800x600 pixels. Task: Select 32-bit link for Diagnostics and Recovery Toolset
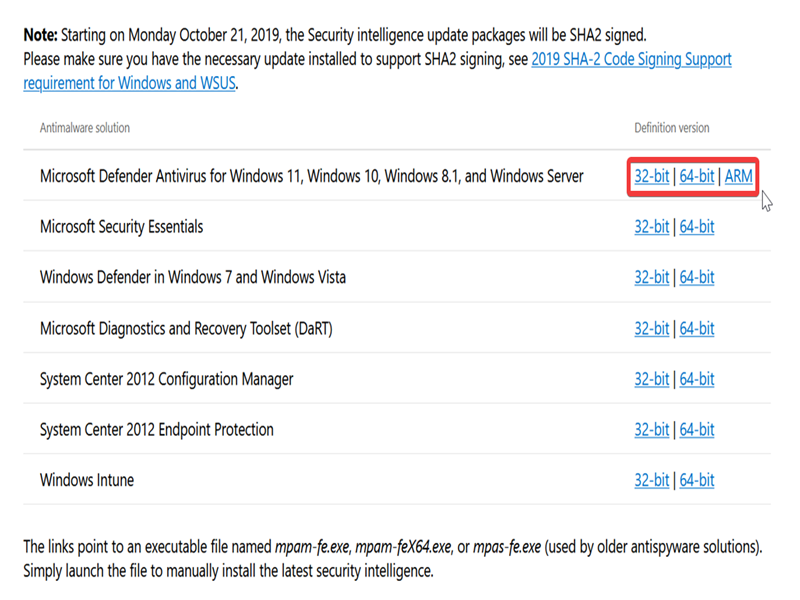[x=652, y=328]
